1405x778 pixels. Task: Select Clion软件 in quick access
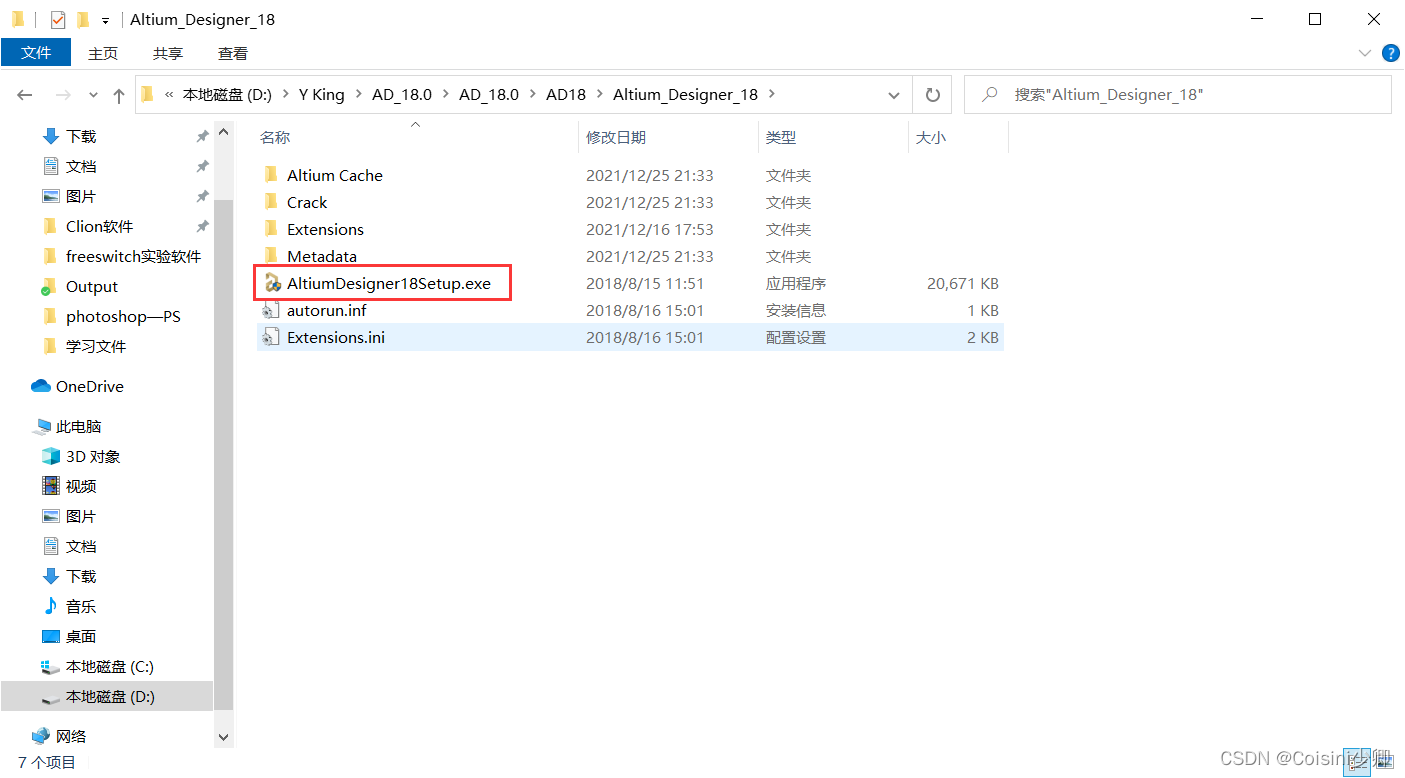[x=100, y=226]
